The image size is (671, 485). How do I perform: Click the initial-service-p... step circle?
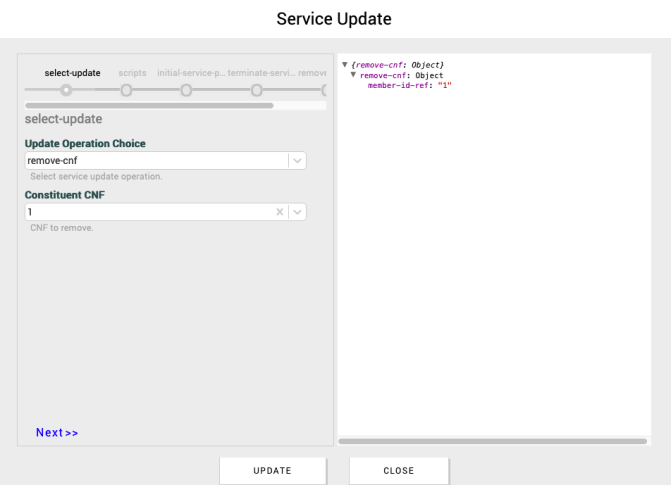186,90
